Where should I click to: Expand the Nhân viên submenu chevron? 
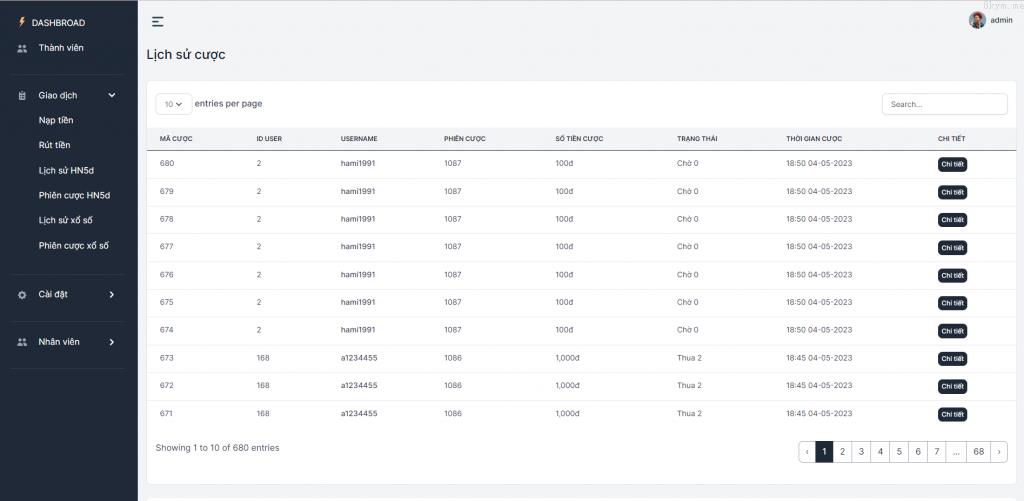click(112, 342)
